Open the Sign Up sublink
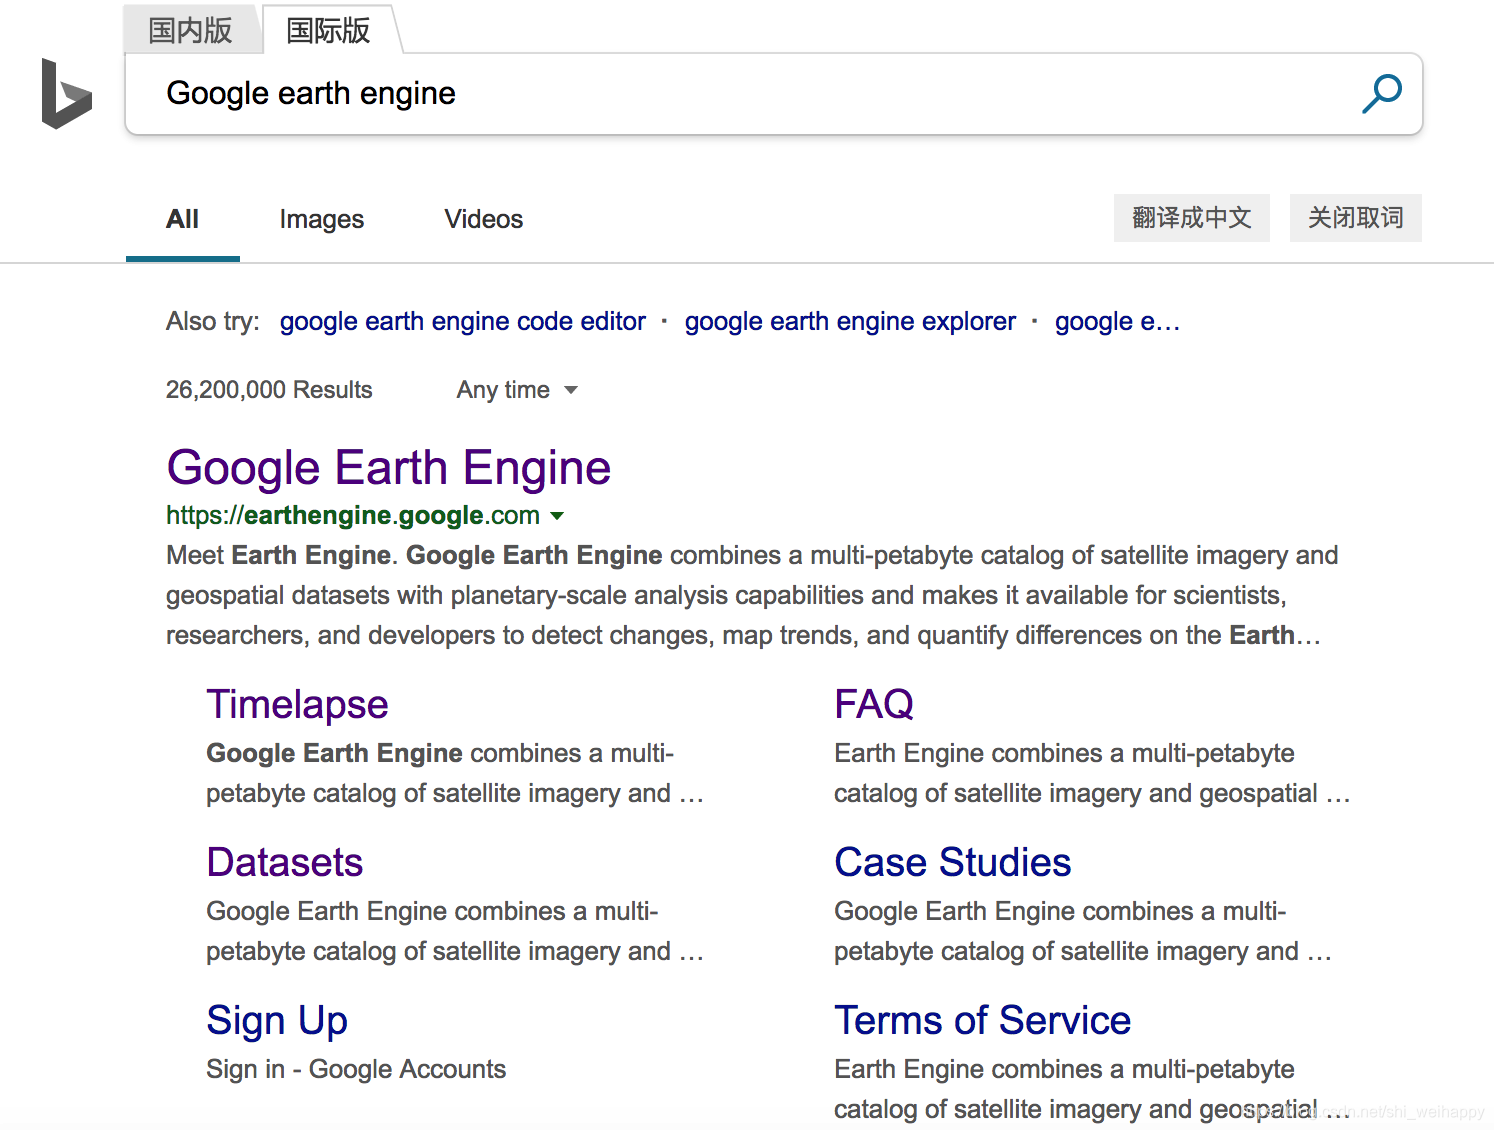This screenshot has height=1130, width=1494. tap(277, 1021)
